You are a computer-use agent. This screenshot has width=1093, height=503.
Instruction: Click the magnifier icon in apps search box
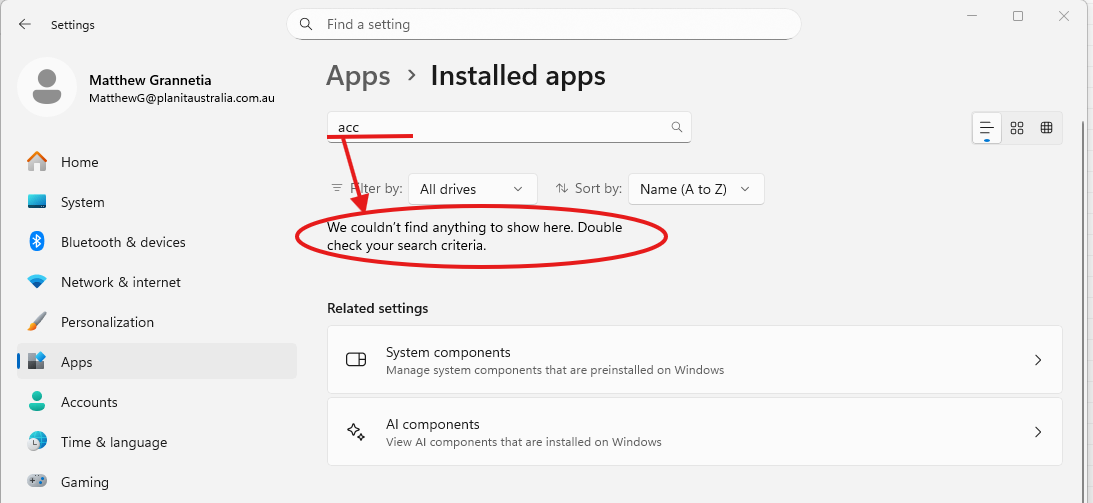(677, 127)
